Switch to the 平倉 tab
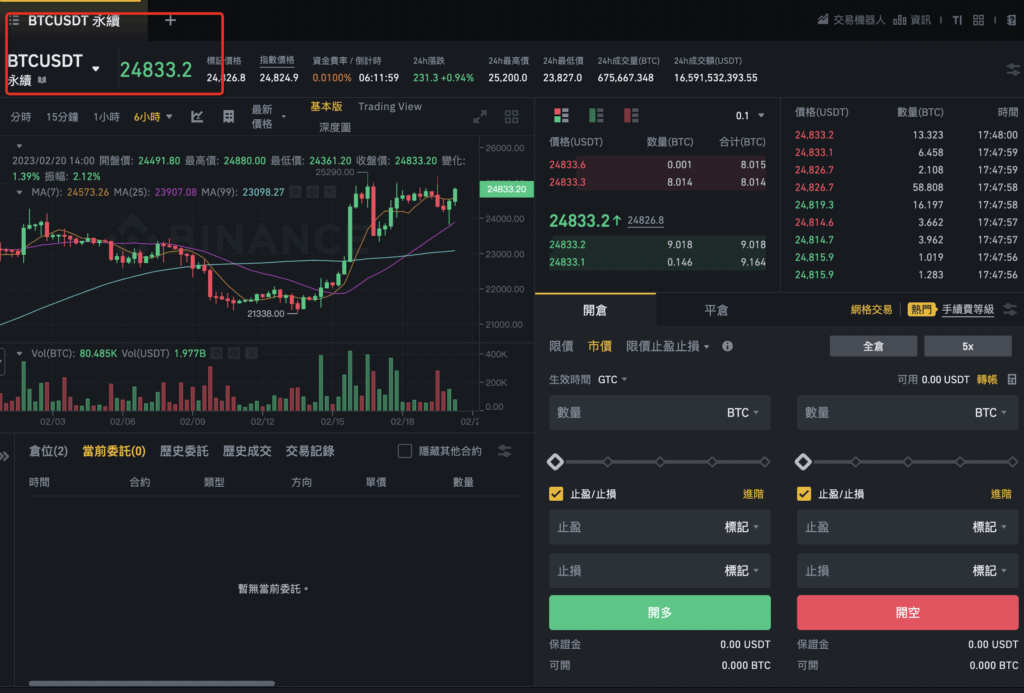Image resolution: width=1024 pixels, height=693 pixels. (x=716, y=310)
